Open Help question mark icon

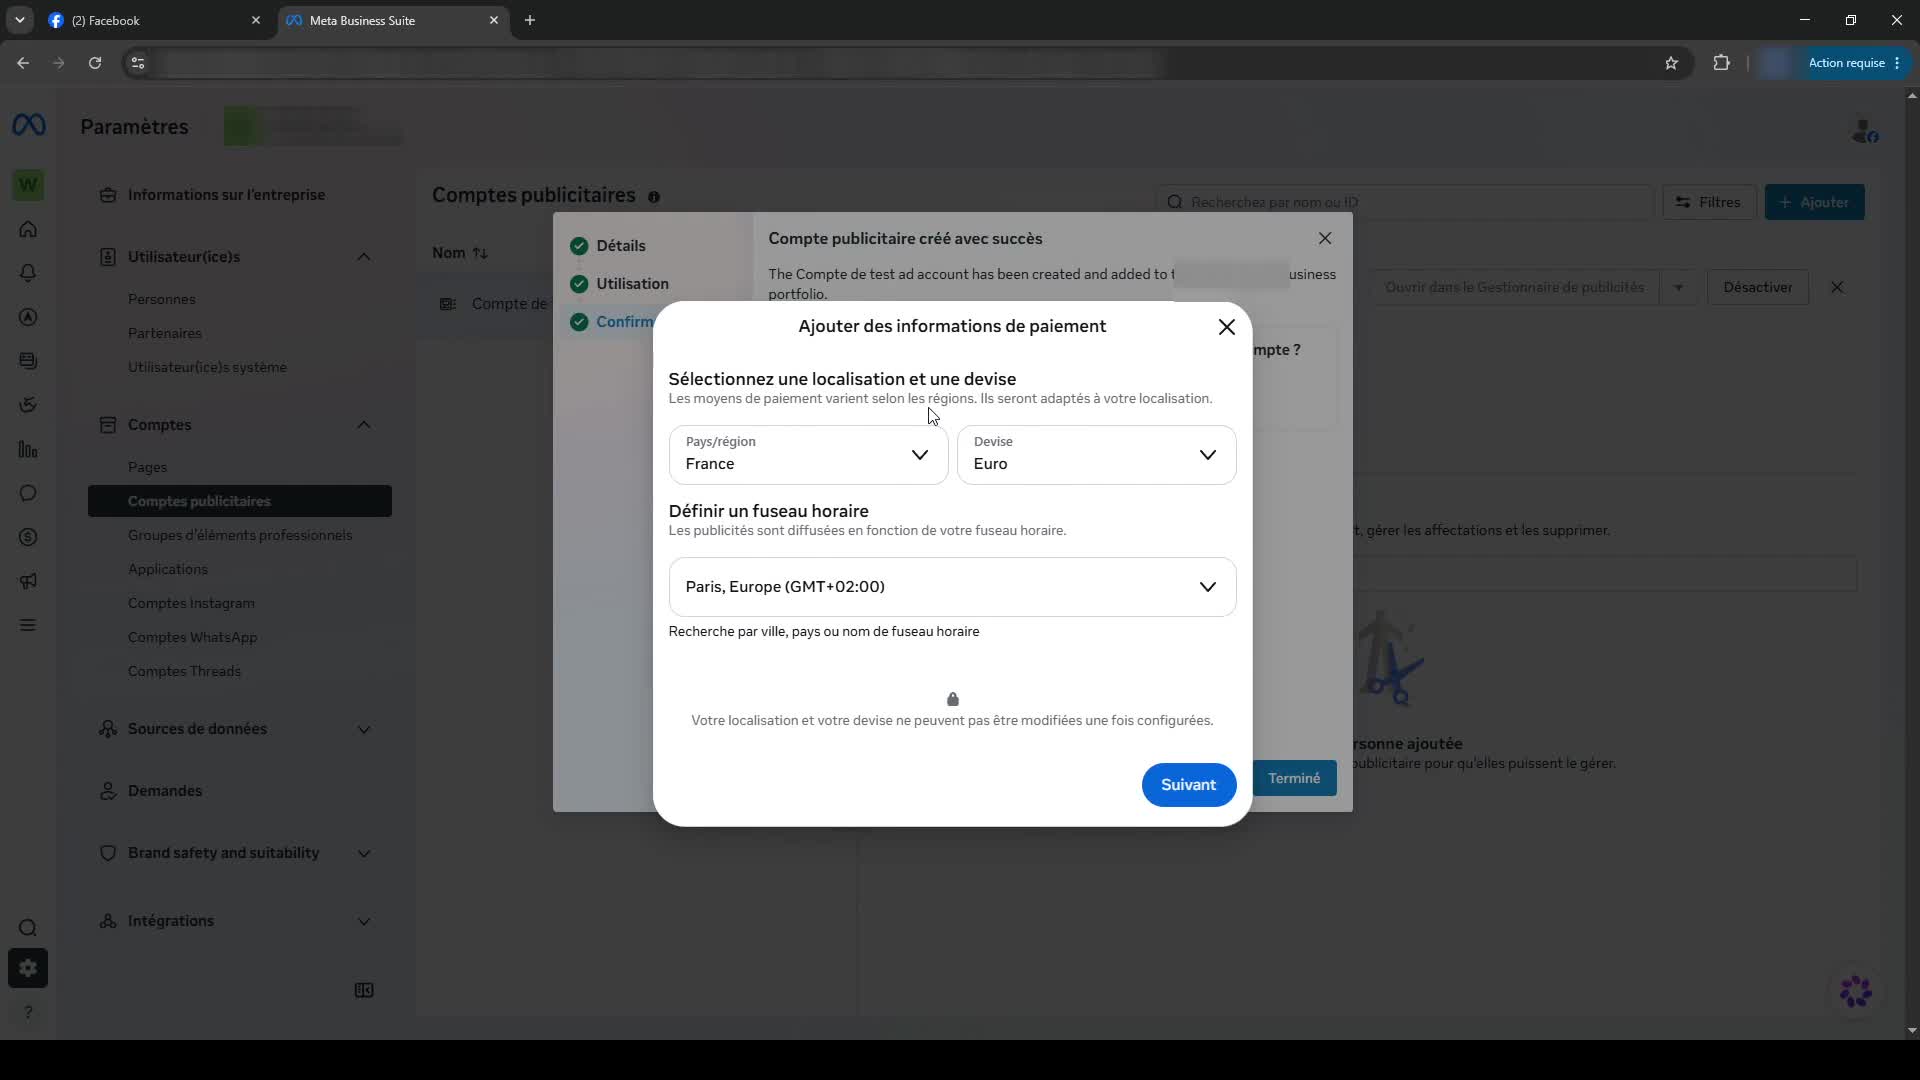[x=28, y=1012]
